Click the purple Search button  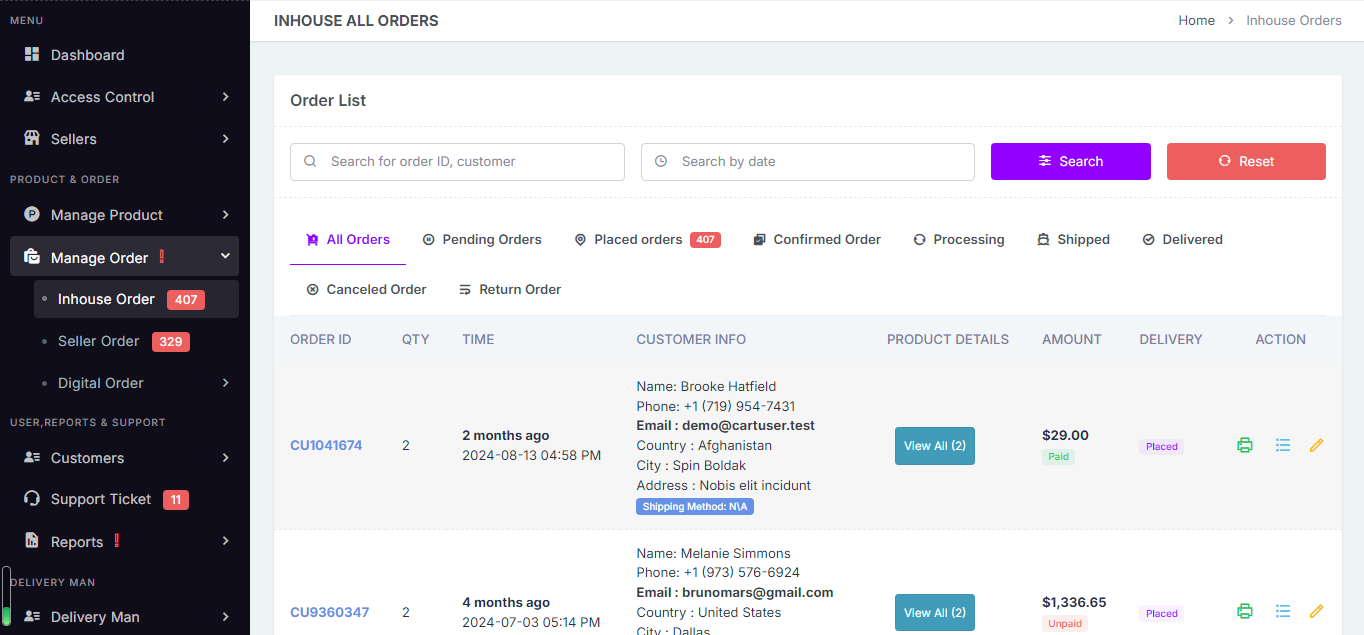1071,161
